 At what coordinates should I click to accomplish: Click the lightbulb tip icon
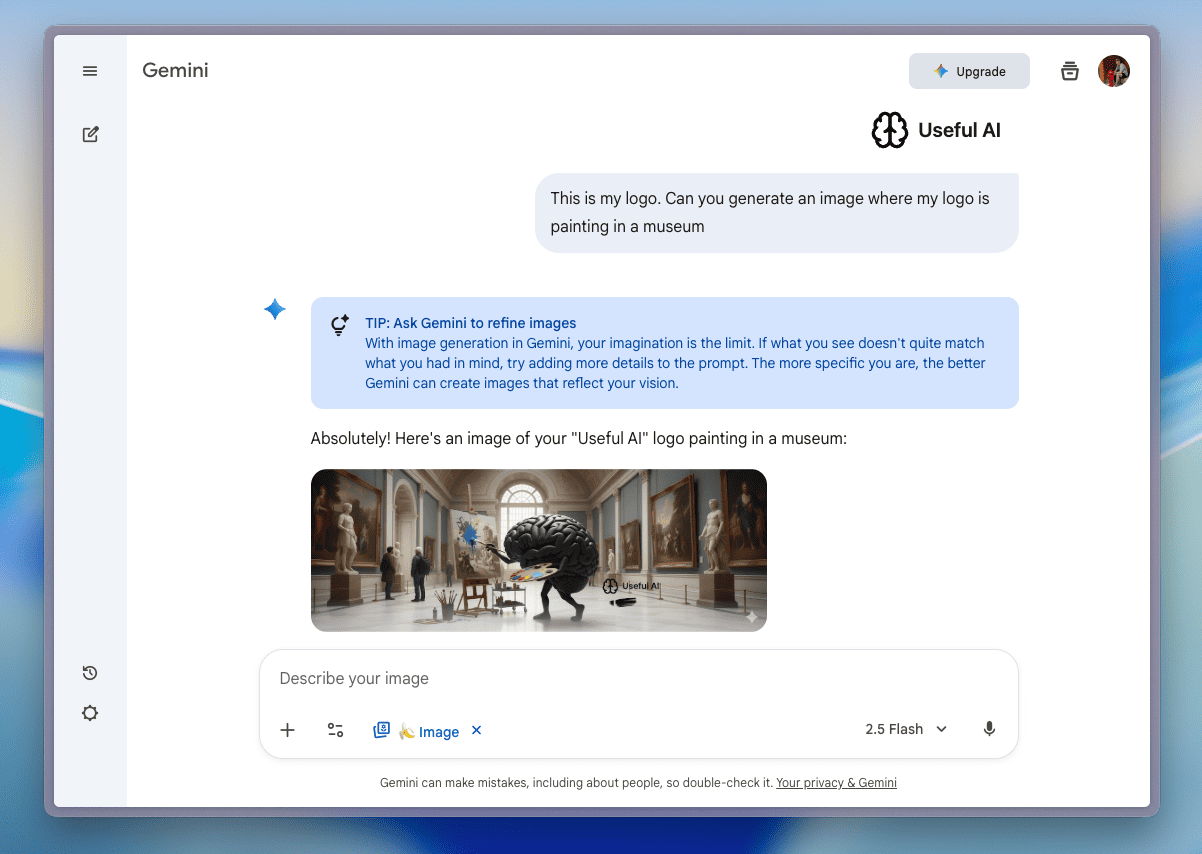pyautogui.click(x=340, y=325)
